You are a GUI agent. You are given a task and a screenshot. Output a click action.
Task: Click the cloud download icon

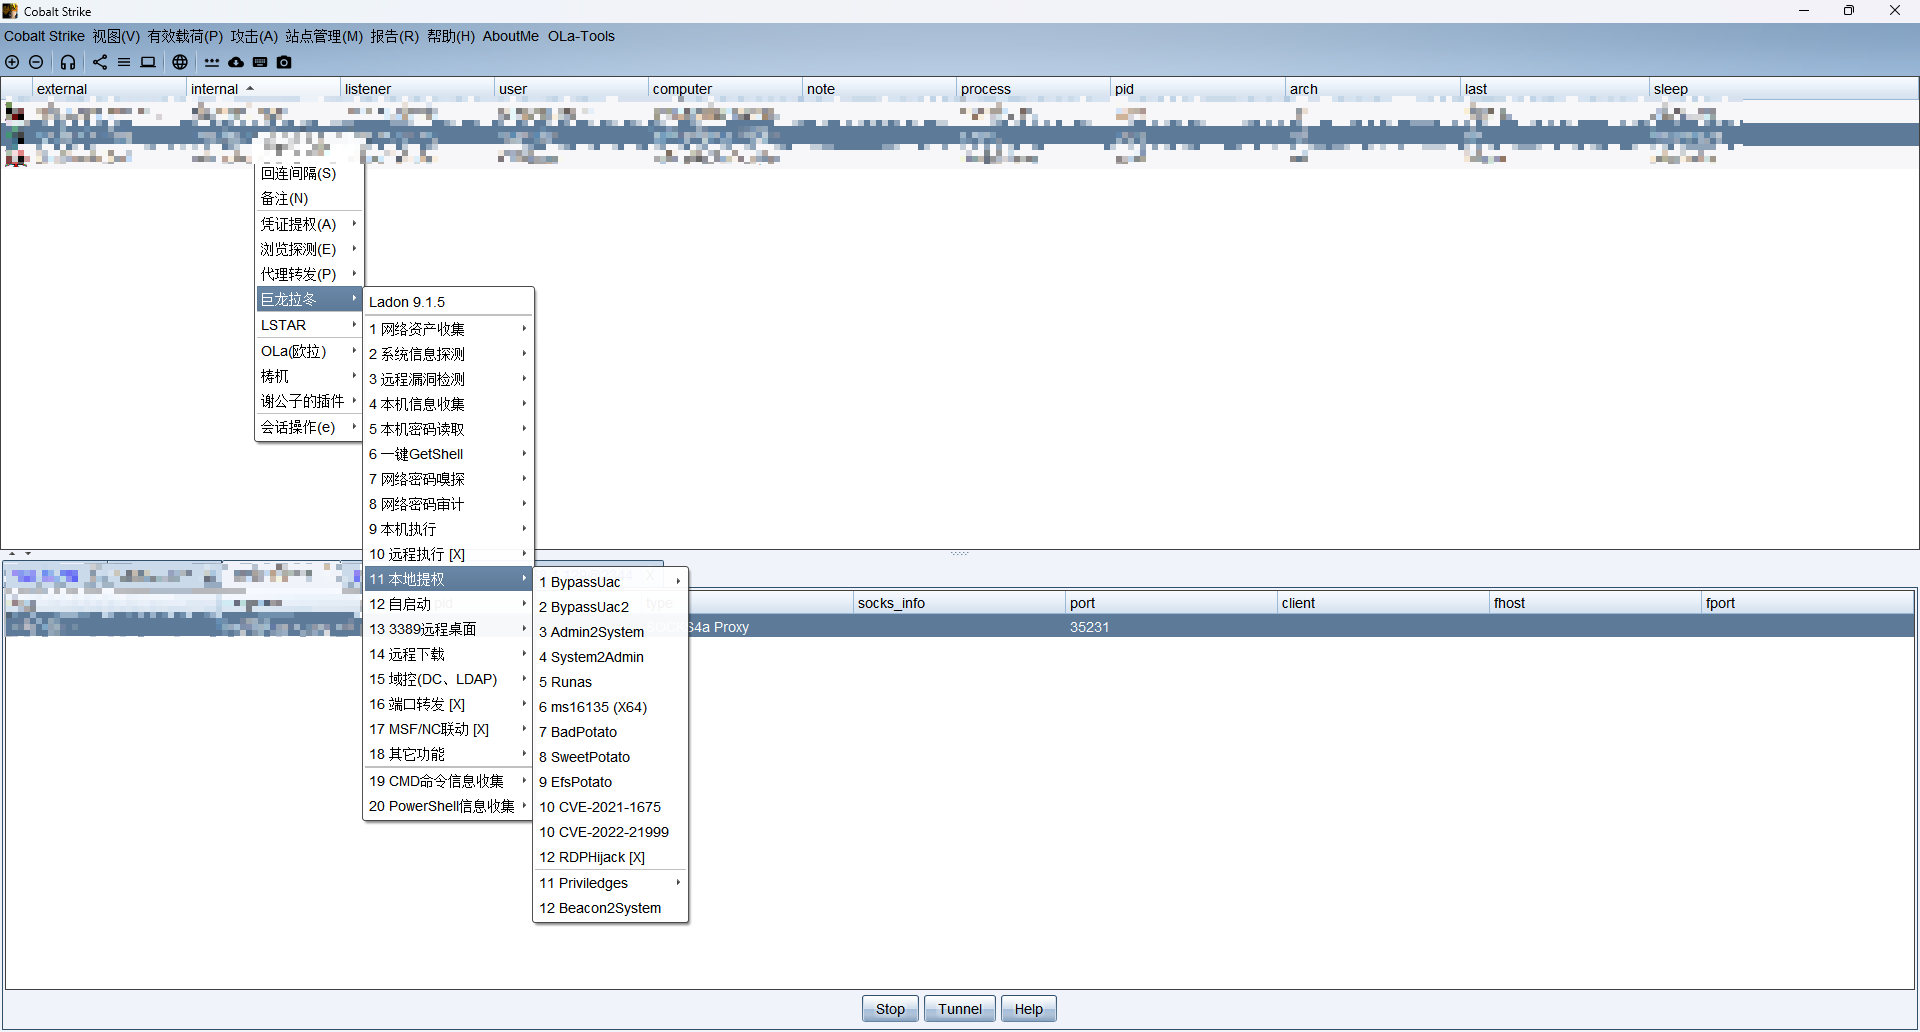click(236, 62)
